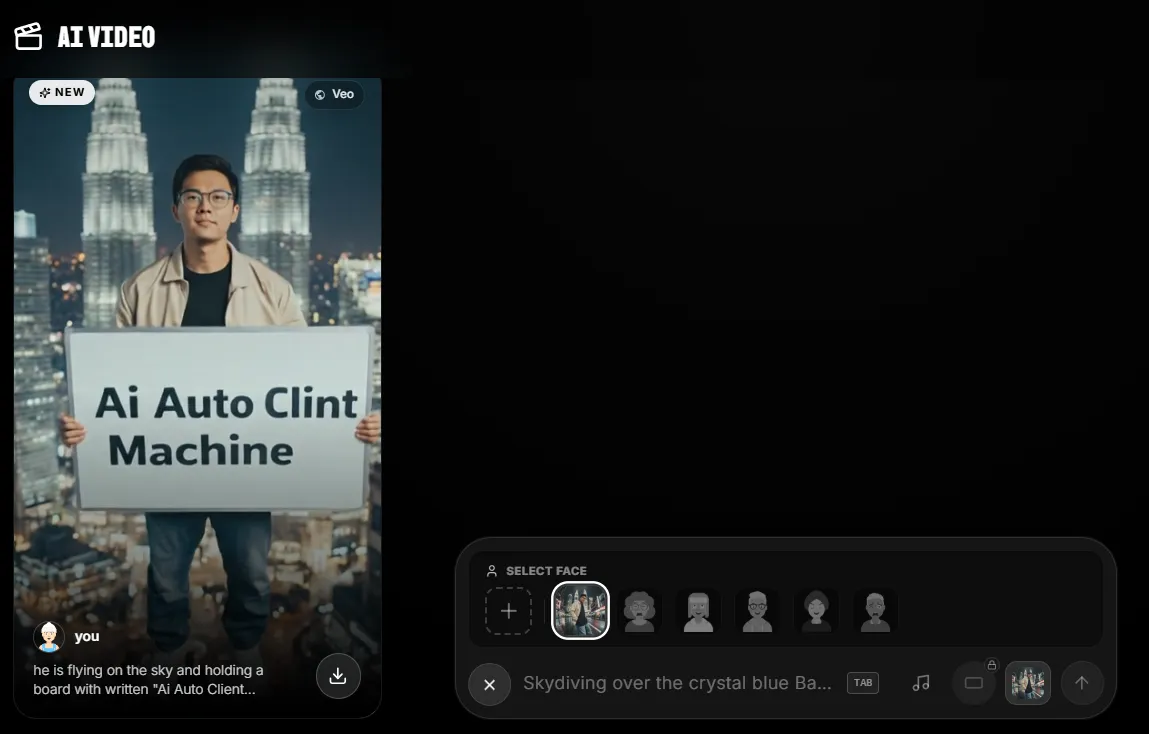Close the select face panel

click(489, 684)
